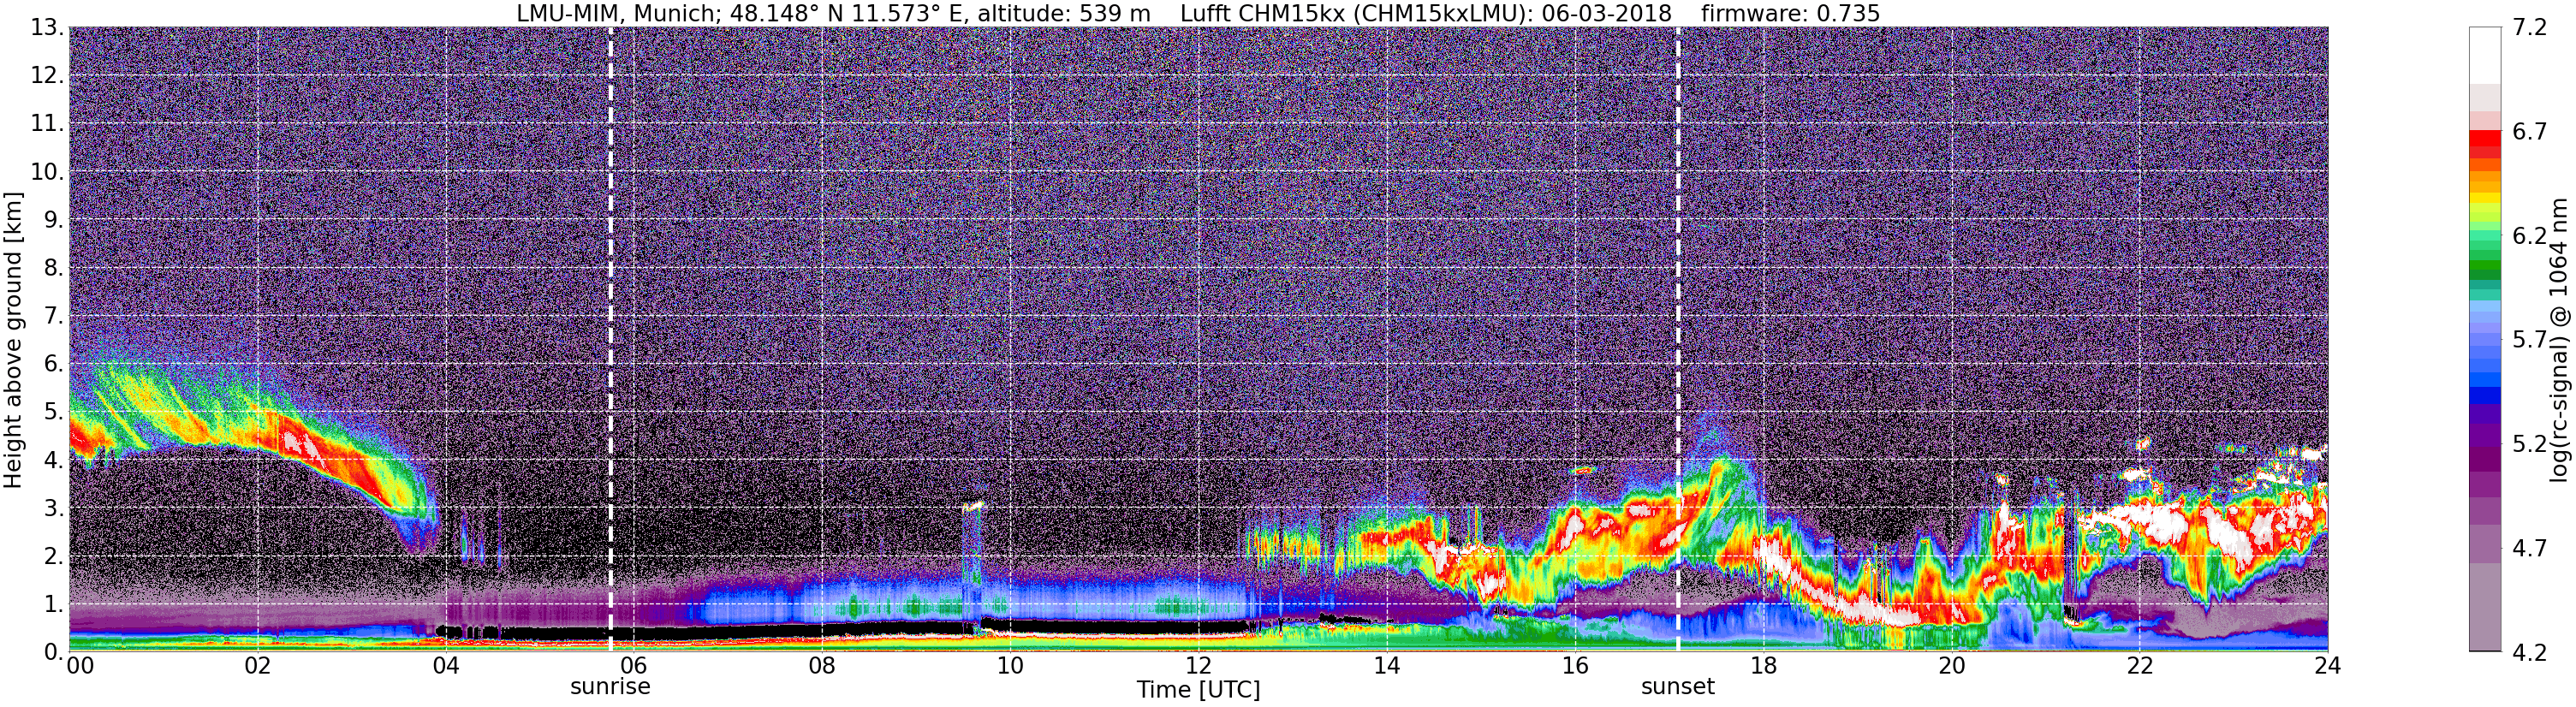Click the colorbar tick label 4.7
The width and height of the screenshot is (2576, 707).
[x=2529, y=548]
